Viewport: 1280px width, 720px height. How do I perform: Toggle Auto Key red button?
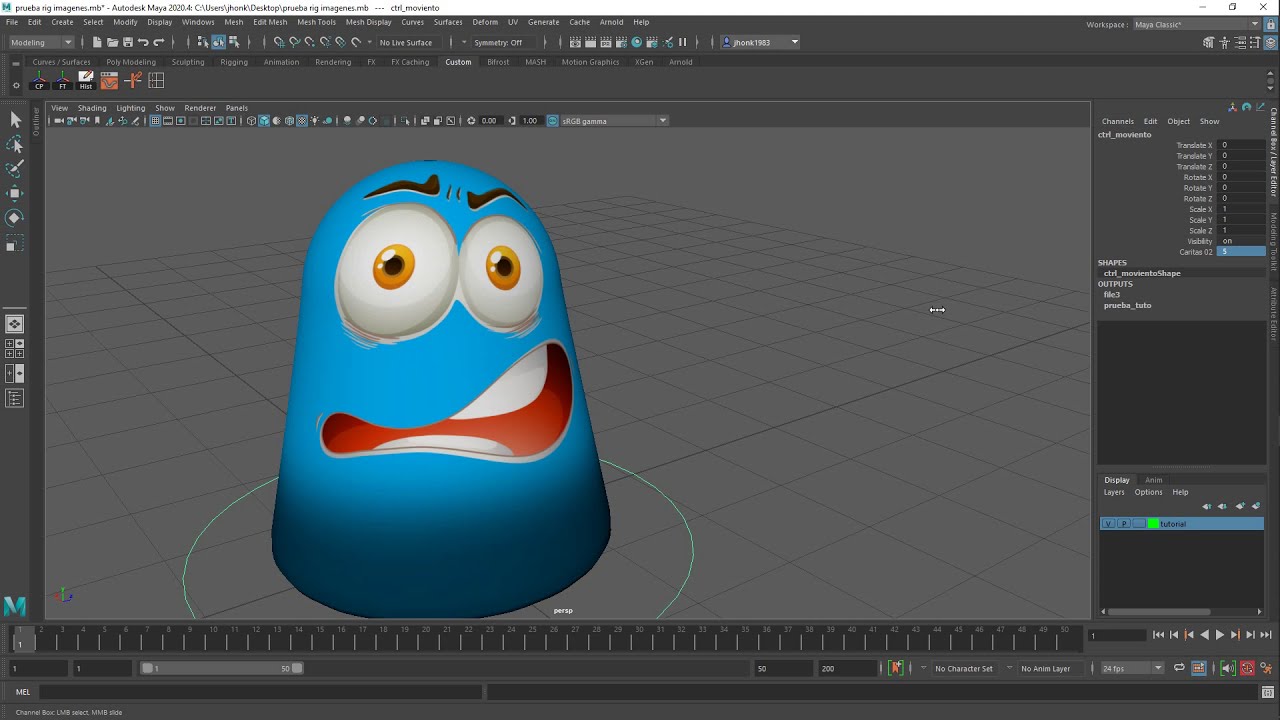coord(1247,668)
